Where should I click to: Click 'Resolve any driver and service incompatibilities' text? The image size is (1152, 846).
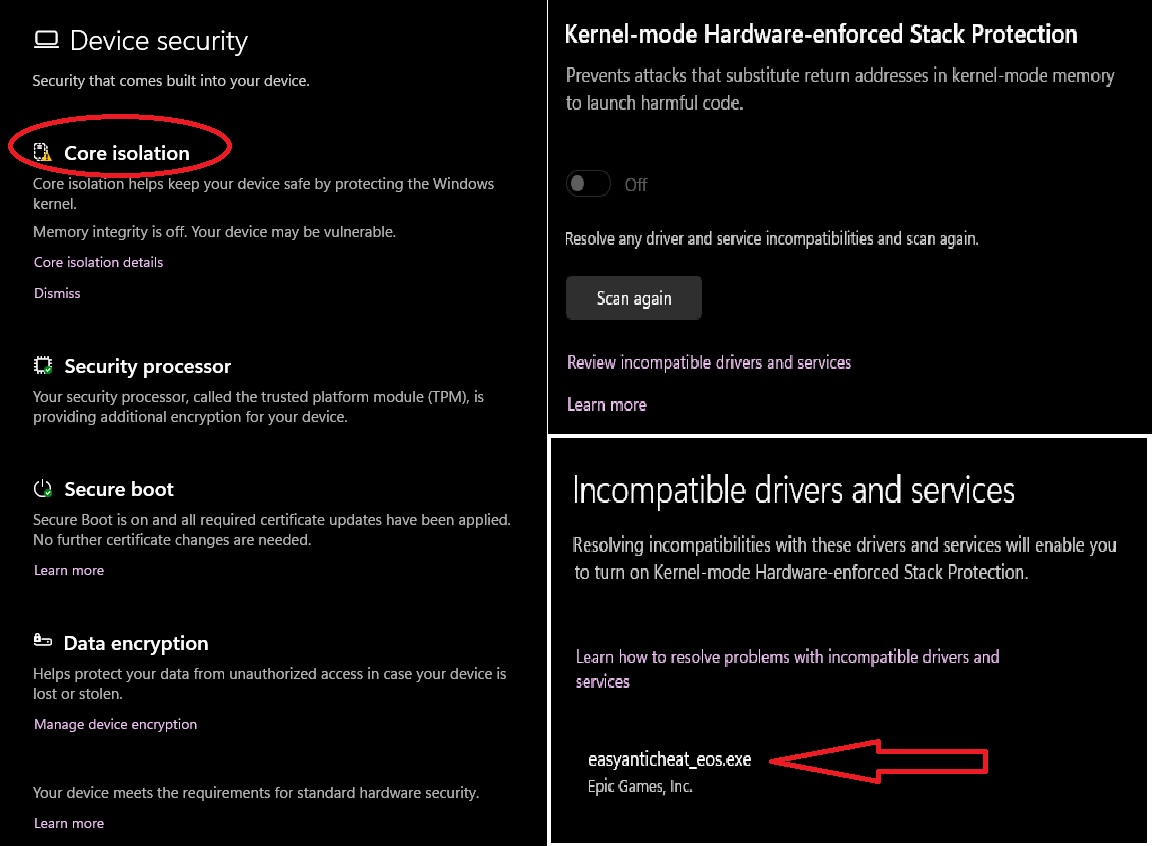pos(771,239)
